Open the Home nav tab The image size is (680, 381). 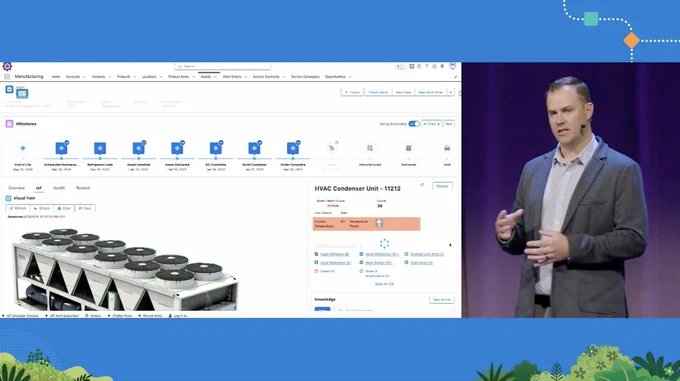coord(56,77)
